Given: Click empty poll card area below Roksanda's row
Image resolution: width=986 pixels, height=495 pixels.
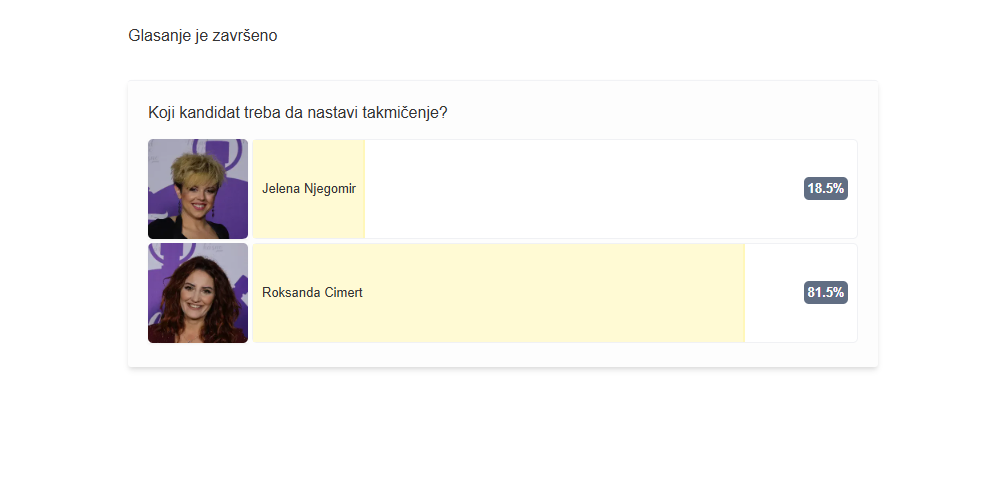Looking at the screenshot, I should tap(500, 355).
